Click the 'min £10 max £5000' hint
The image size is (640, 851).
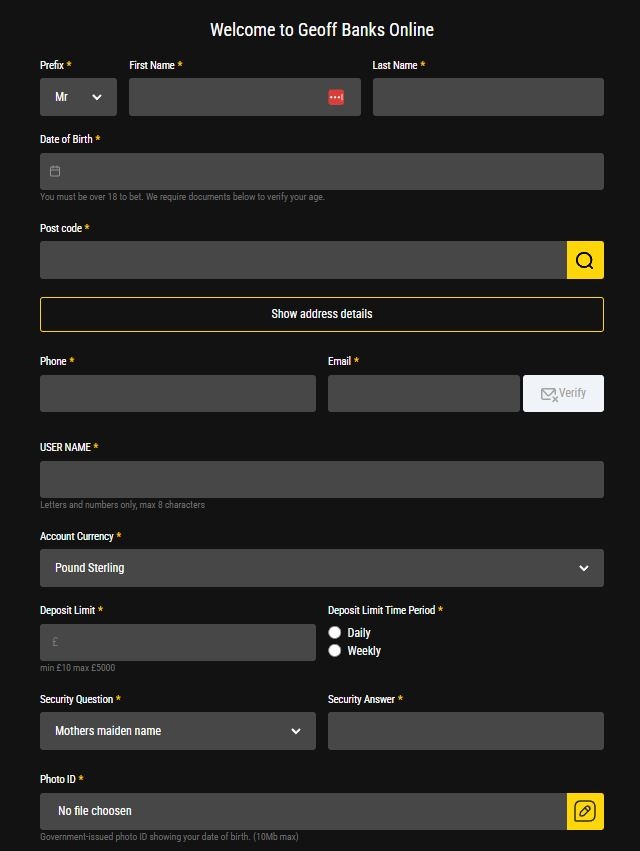pos(78,668)
